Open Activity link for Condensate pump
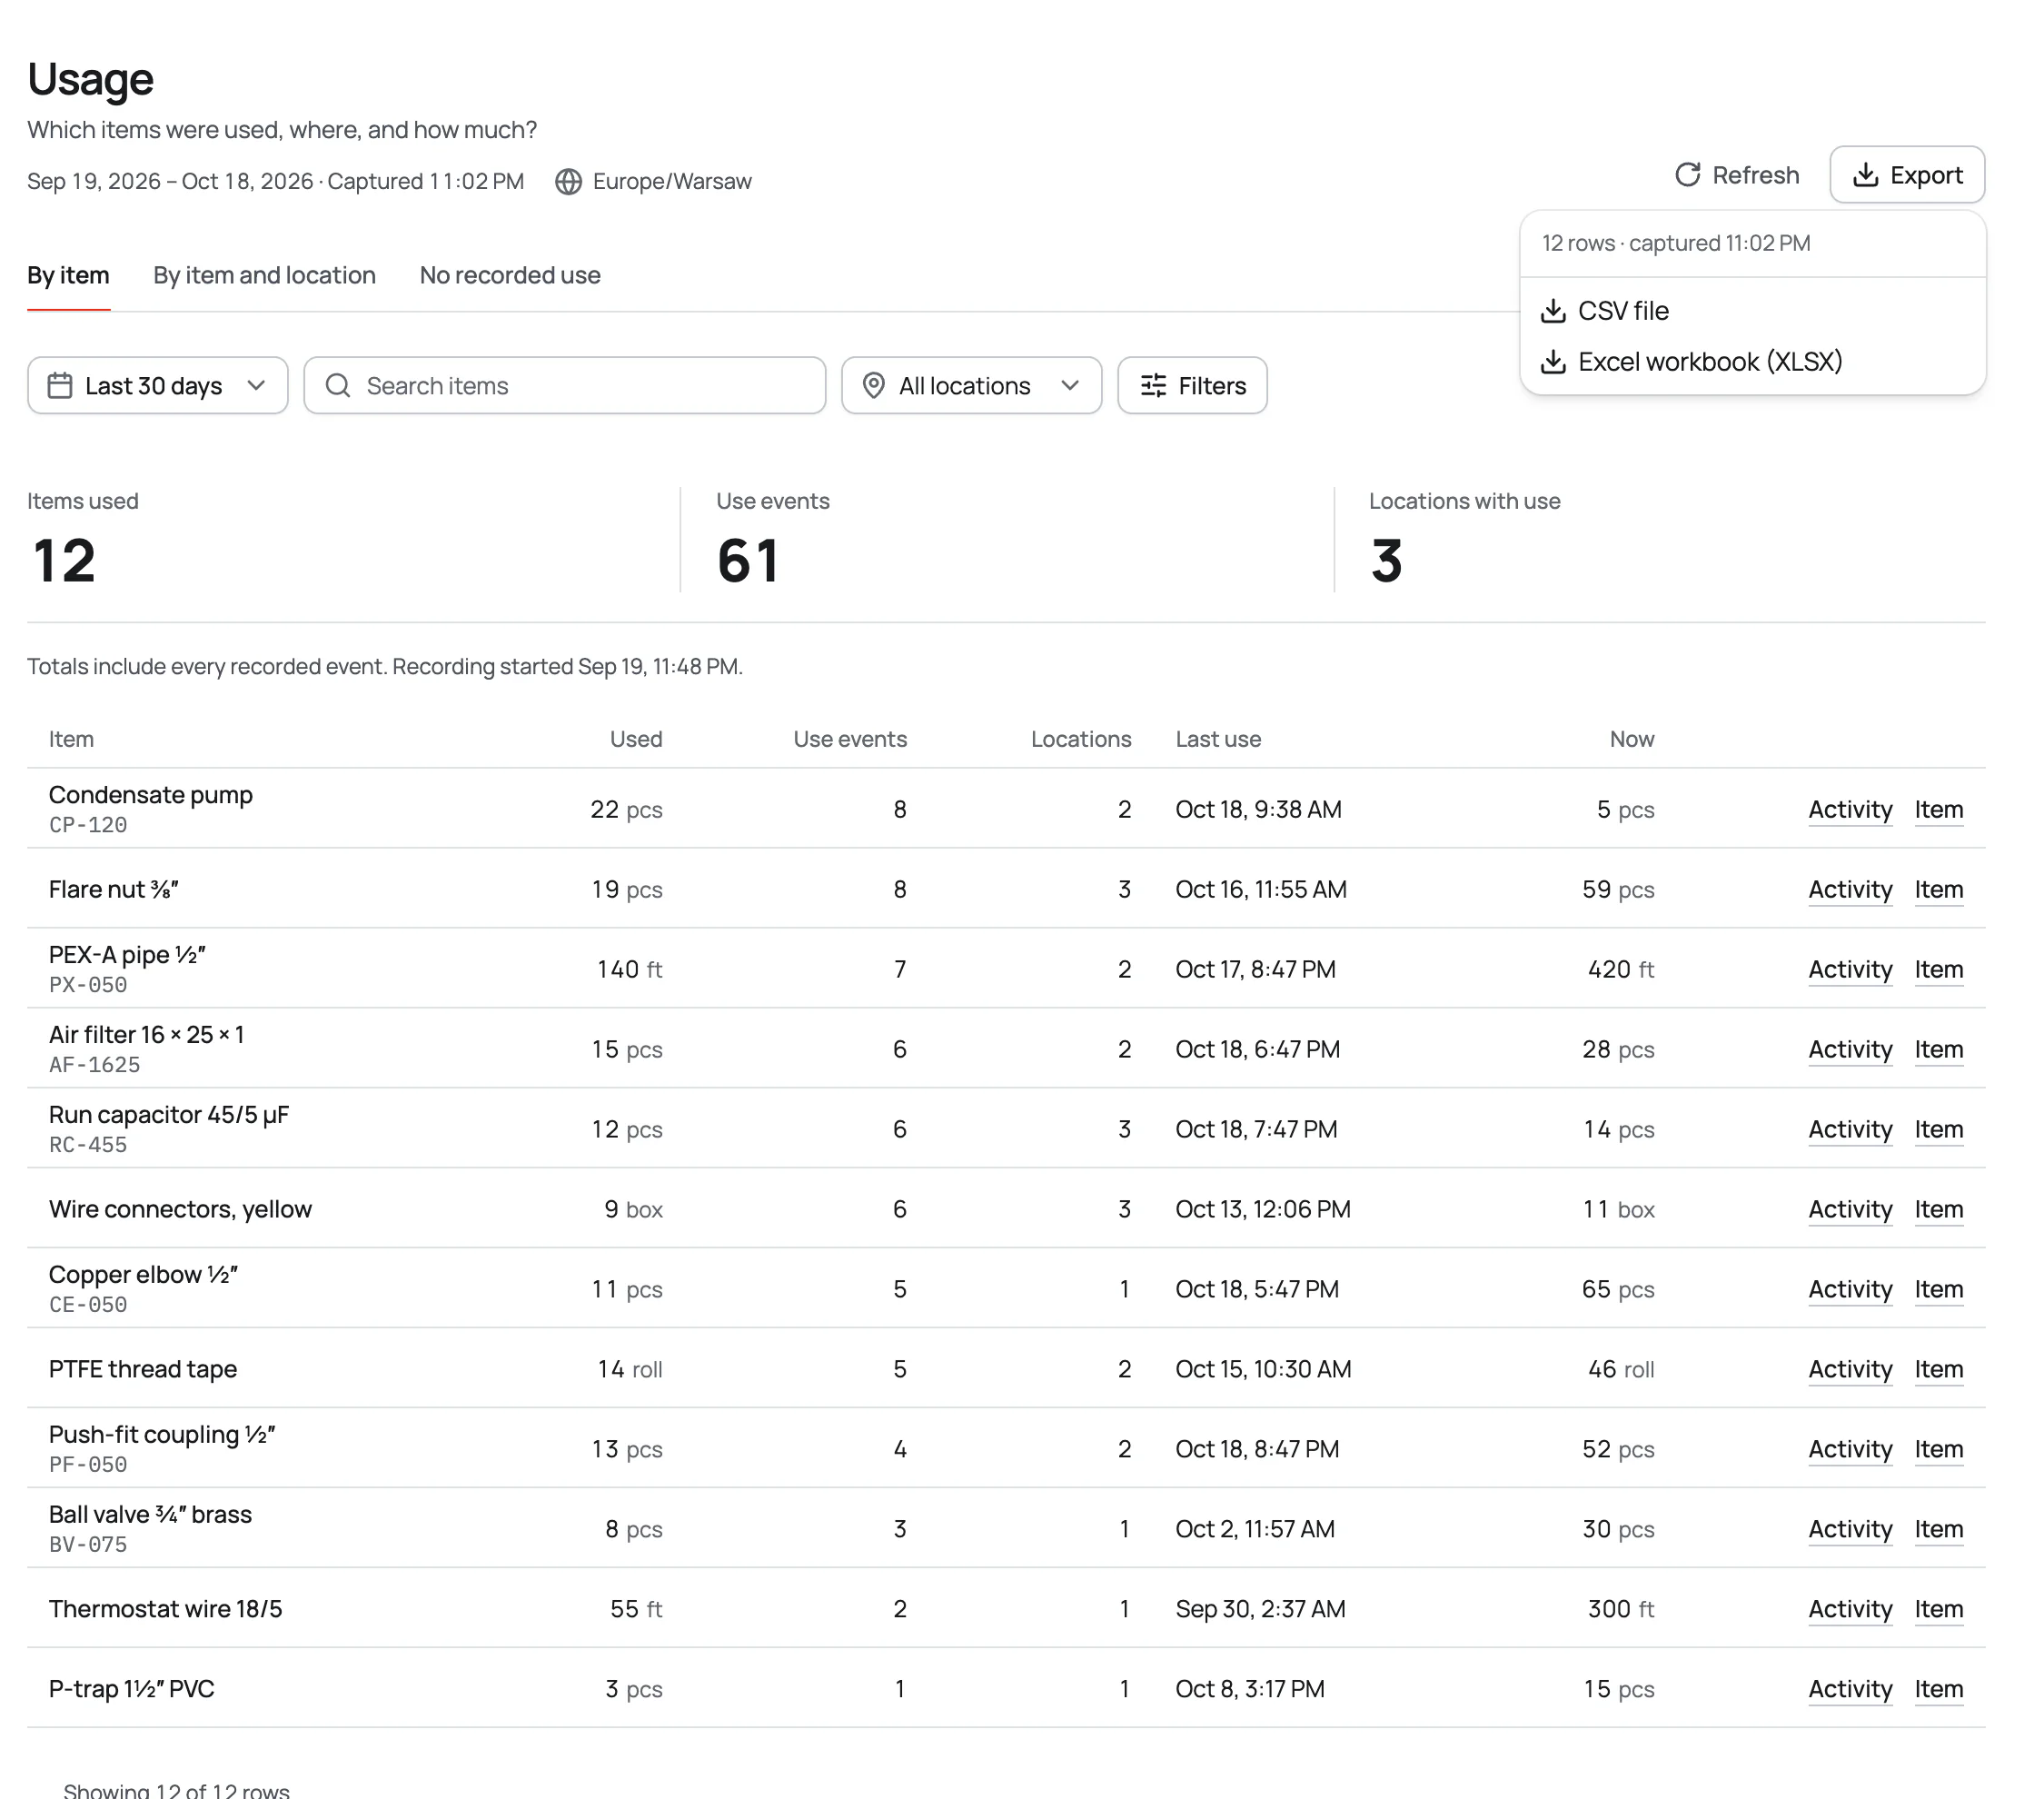The height and width of the screenshot is (1799, 2044). click(x=1850, y=810)
